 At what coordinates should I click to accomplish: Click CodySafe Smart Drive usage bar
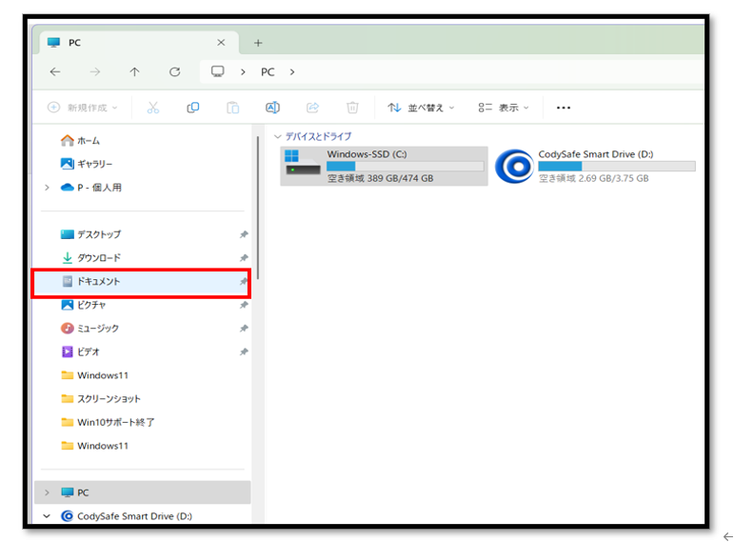coord(617,166)
